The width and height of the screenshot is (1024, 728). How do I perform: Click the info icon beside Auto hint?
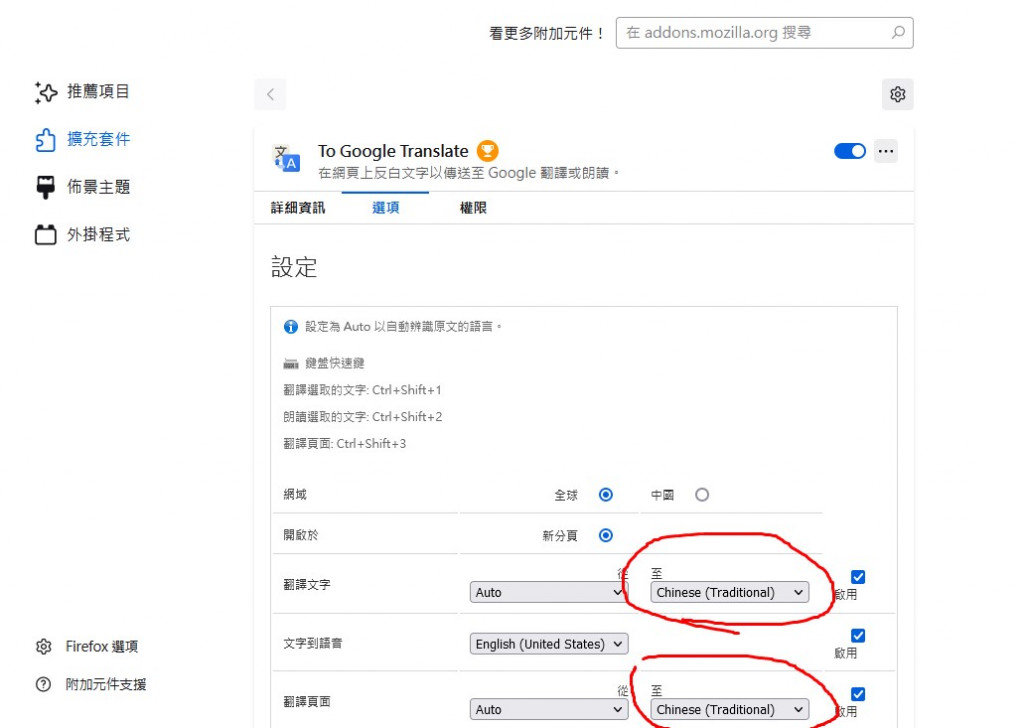pos(291,326)
